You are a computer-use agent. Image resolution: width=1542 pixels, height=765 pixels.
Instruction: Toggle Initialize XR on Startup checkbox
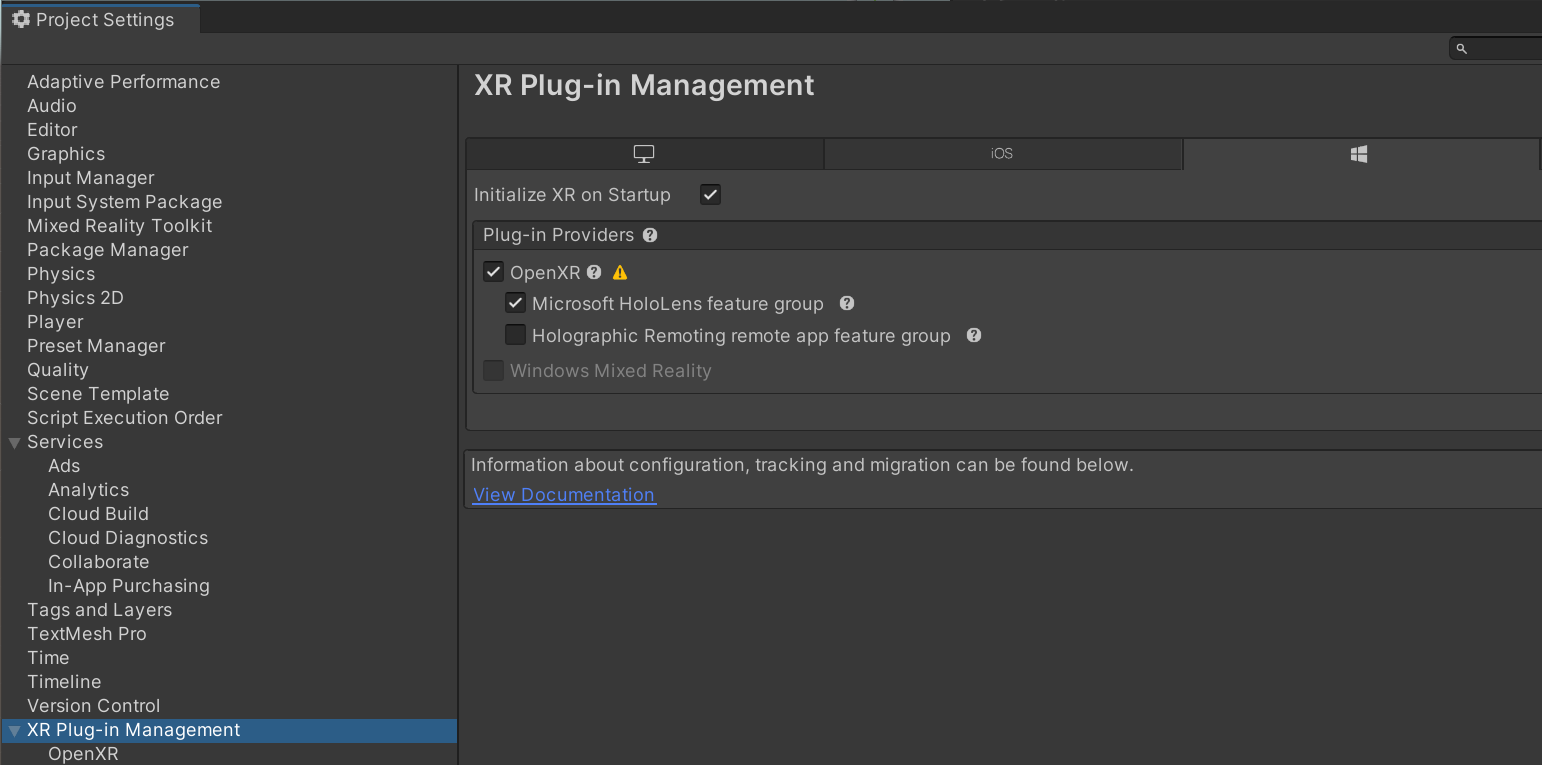[x=710, y=195]
